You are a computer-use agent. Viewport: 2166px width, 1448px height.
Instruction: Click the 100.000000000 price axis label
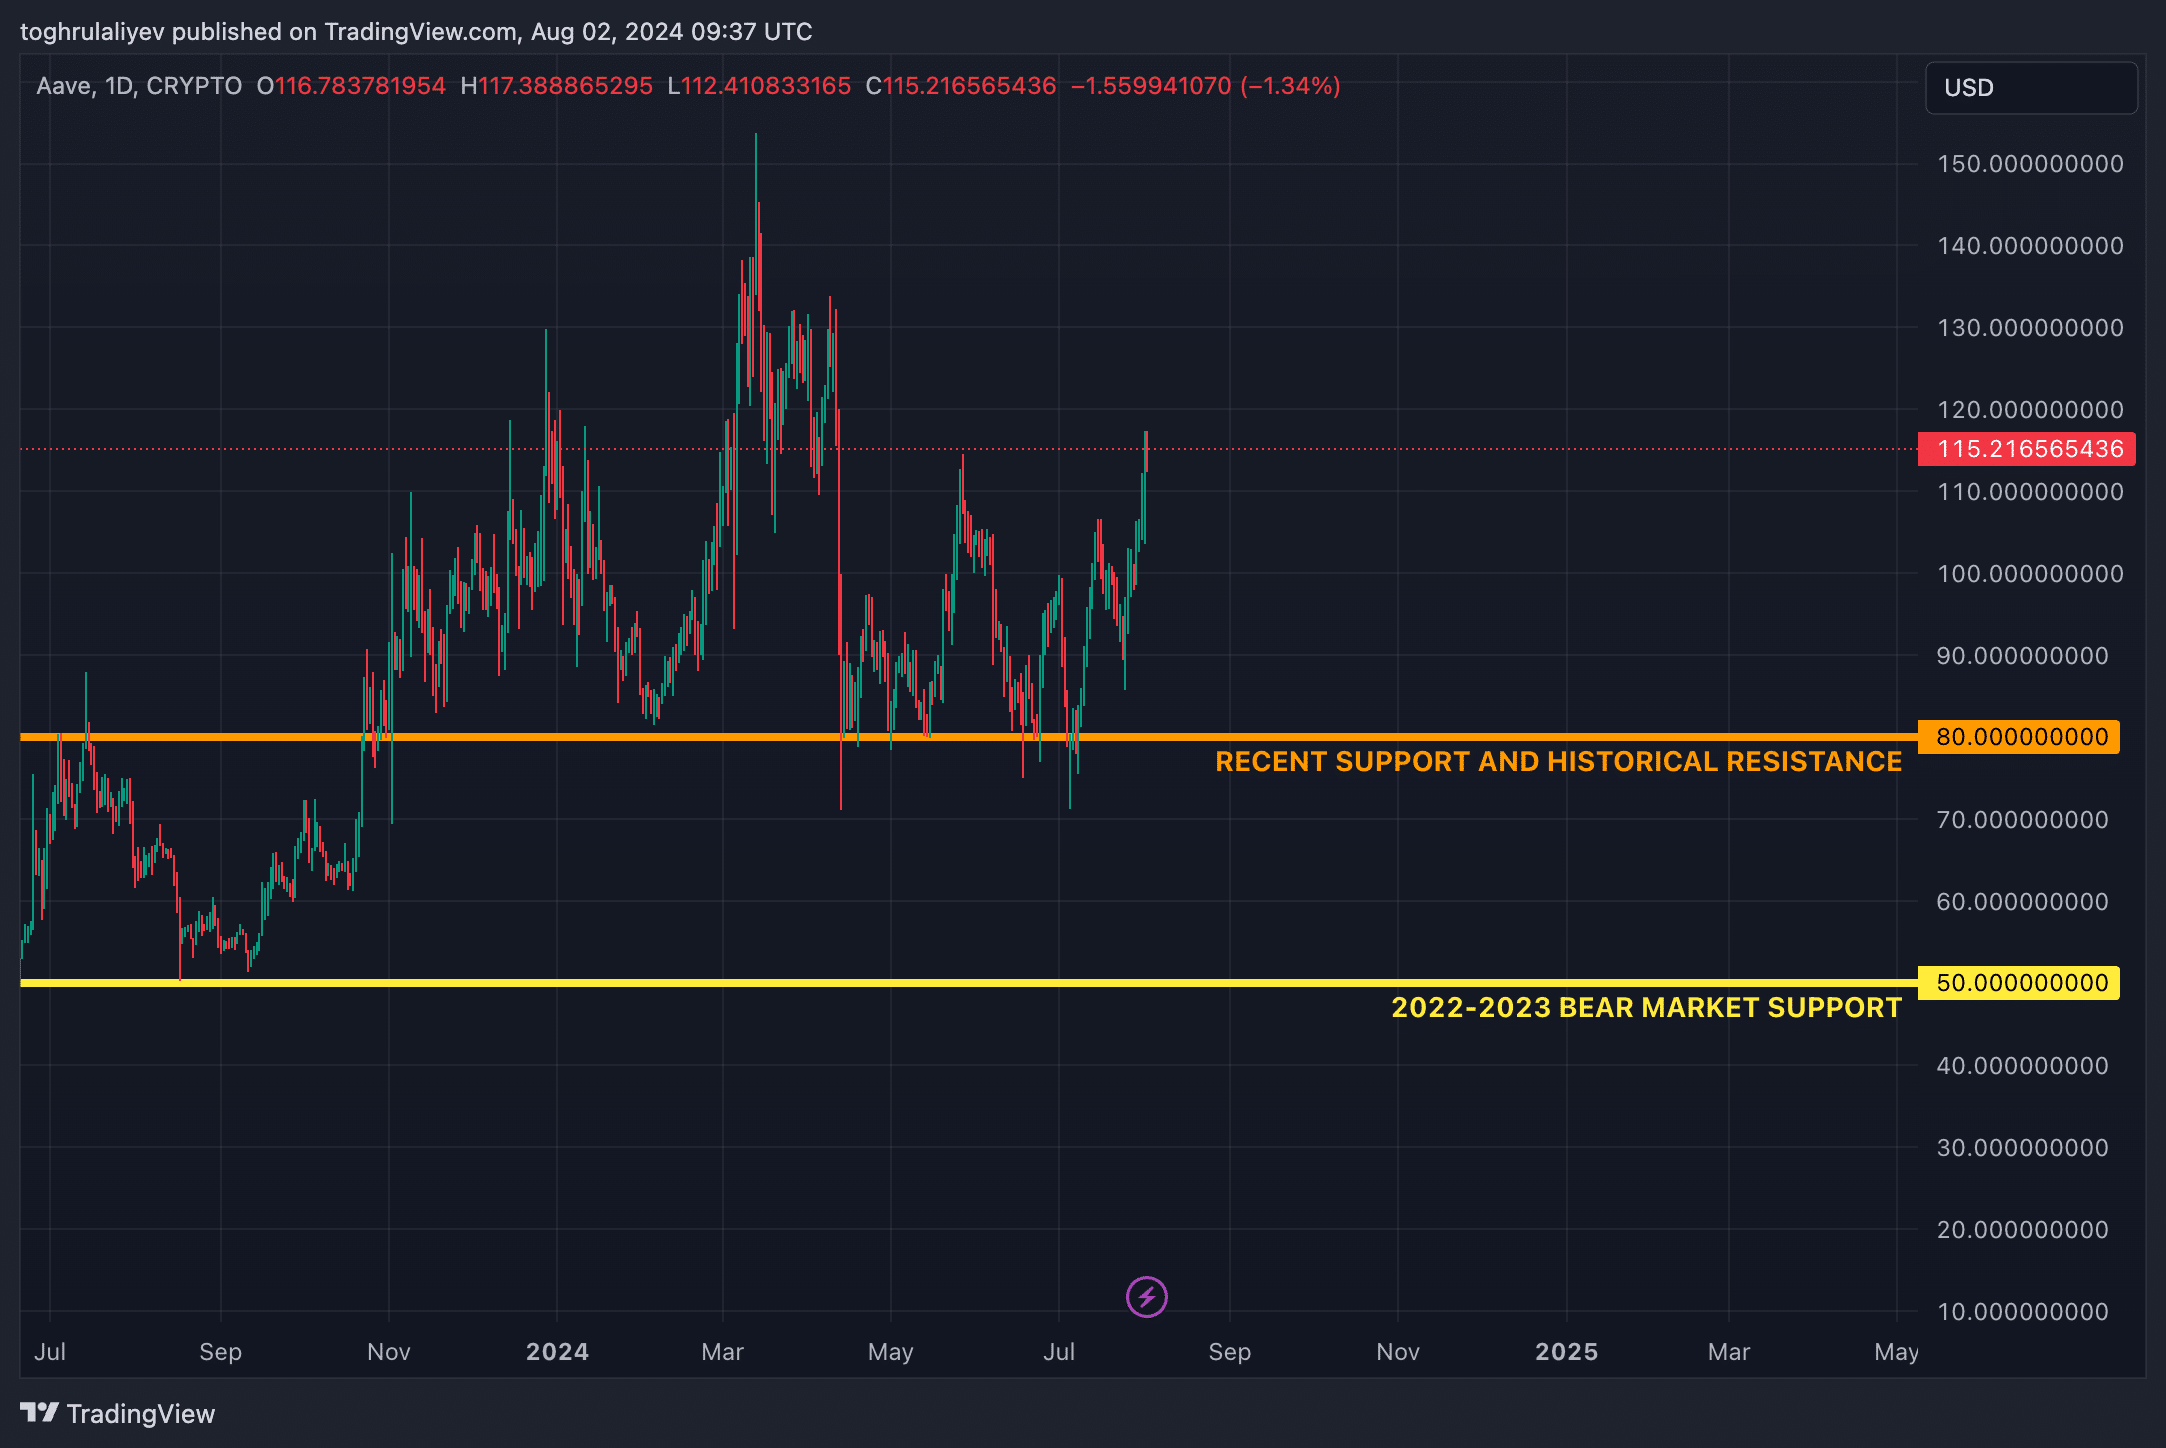point(2030,574)
